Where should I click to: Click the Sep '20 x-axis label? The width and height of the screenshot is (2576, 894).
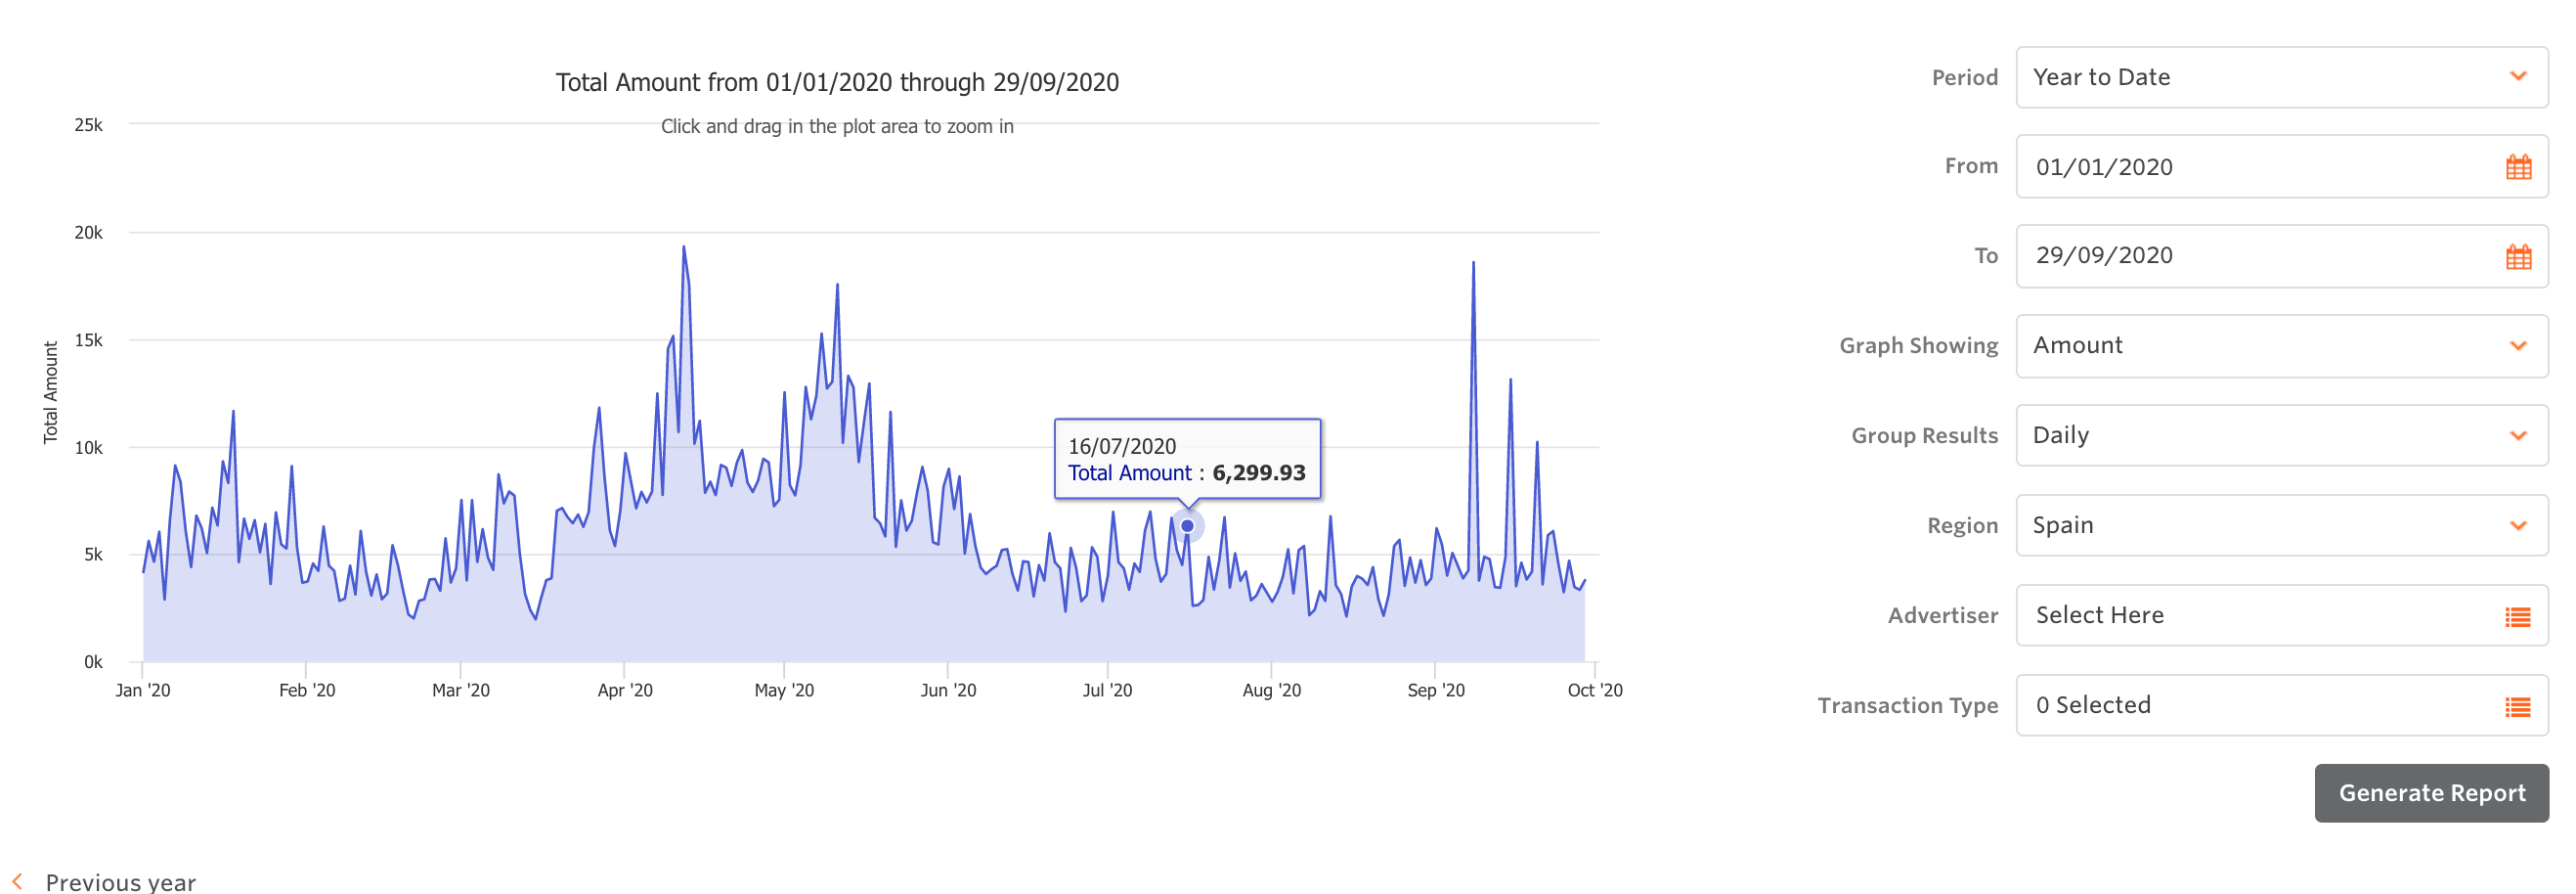point(1435,690)
